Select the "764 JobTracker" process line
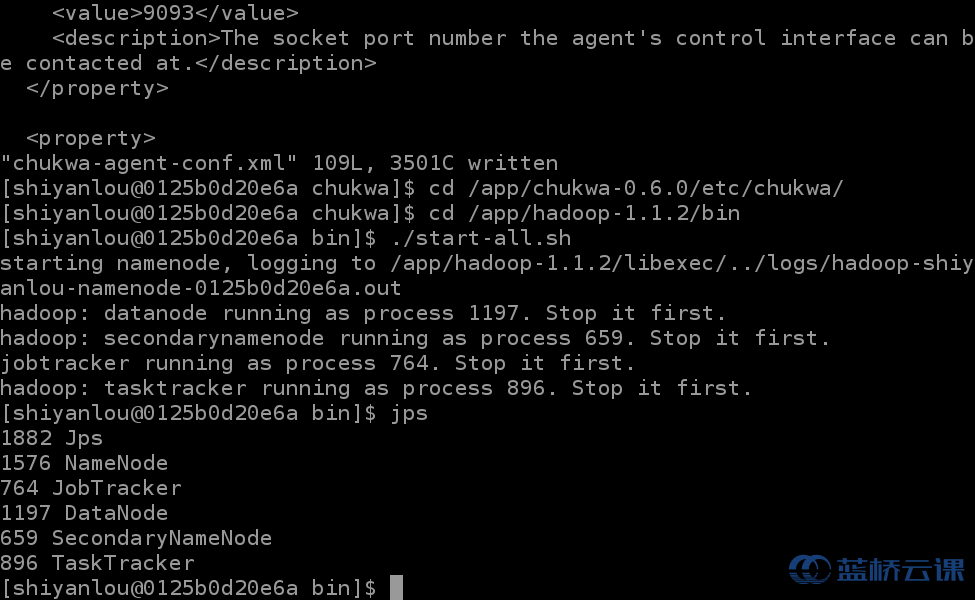 (x=91, y=488)
